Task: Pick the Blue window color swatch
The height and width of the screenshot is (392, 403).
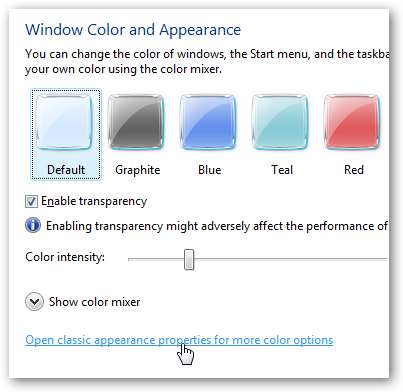Action: [208, 122]
